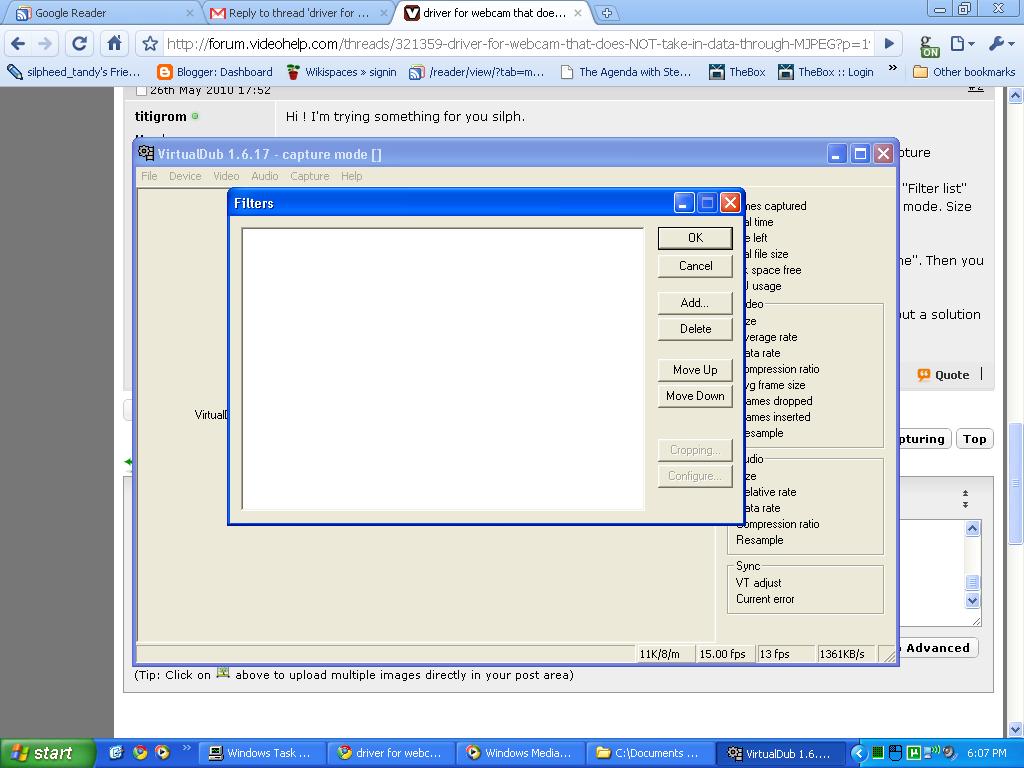Open the VirtualDub Capture menu
The width and height of the screenshot is (1024, 768).
[x=310, y=176]
